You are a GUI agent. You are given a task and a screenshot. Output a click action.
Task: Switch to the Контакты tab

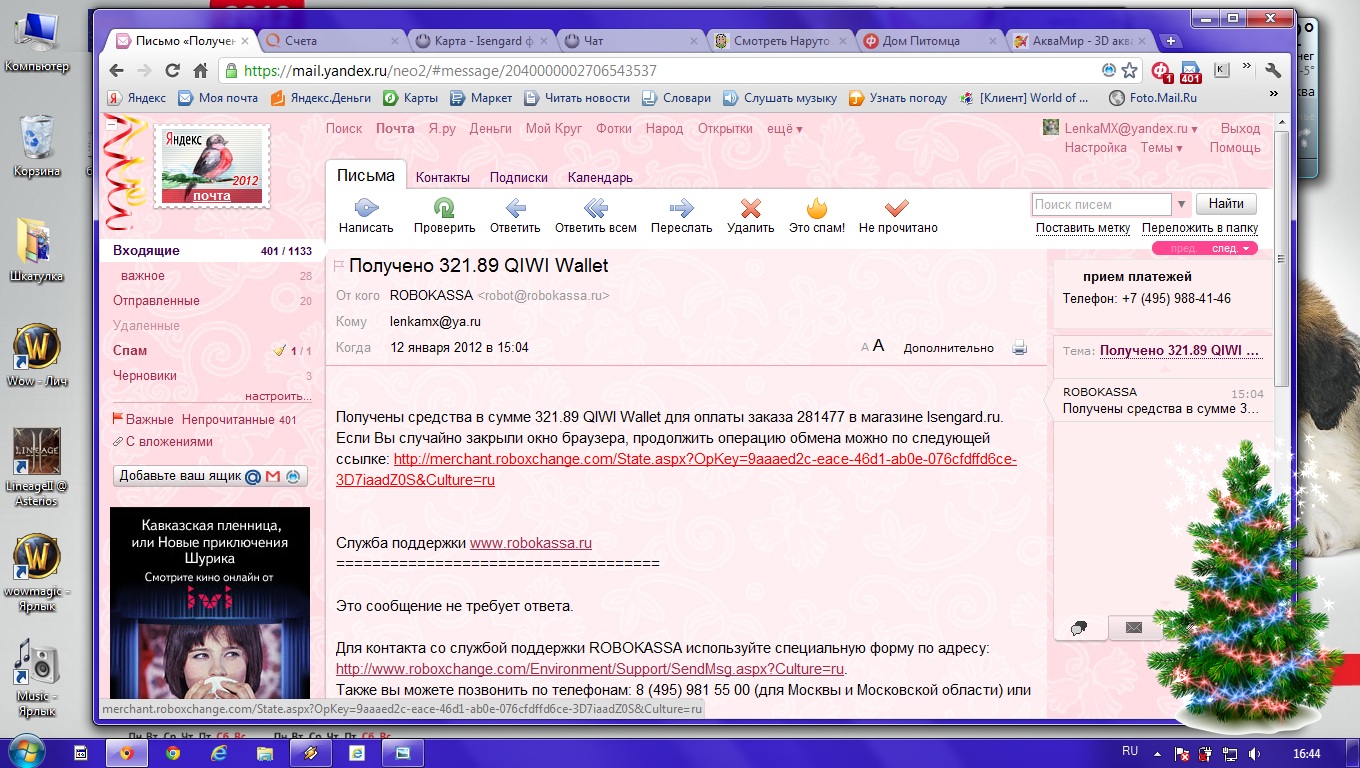pyautogui.click(x=442, y=177)
